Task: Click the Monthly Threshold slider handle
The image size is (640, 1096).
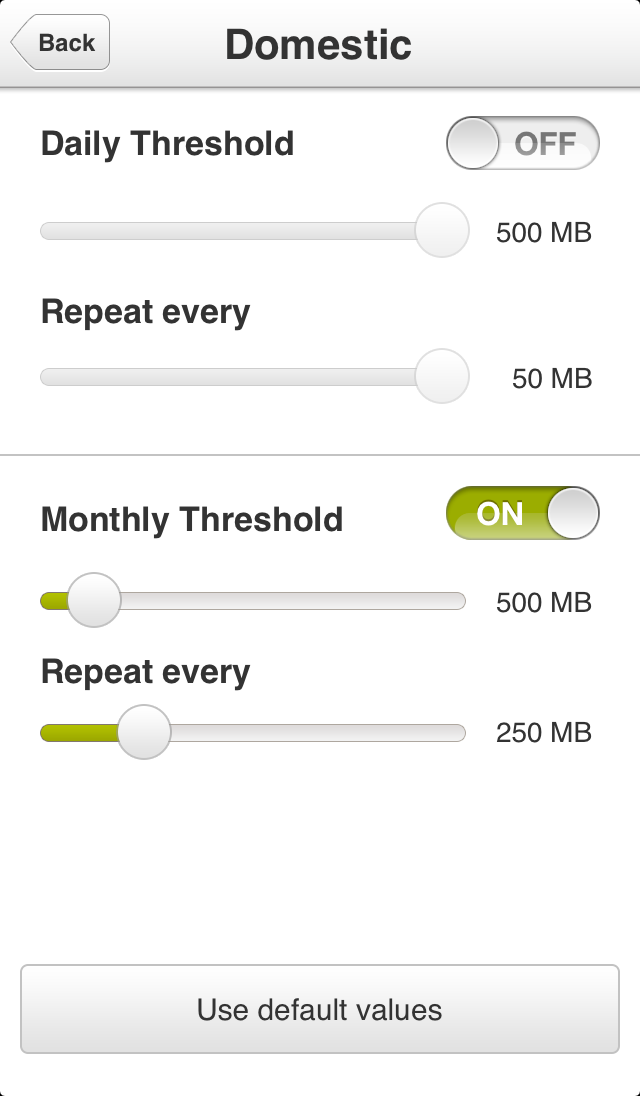Action: (x=93, y=601)
